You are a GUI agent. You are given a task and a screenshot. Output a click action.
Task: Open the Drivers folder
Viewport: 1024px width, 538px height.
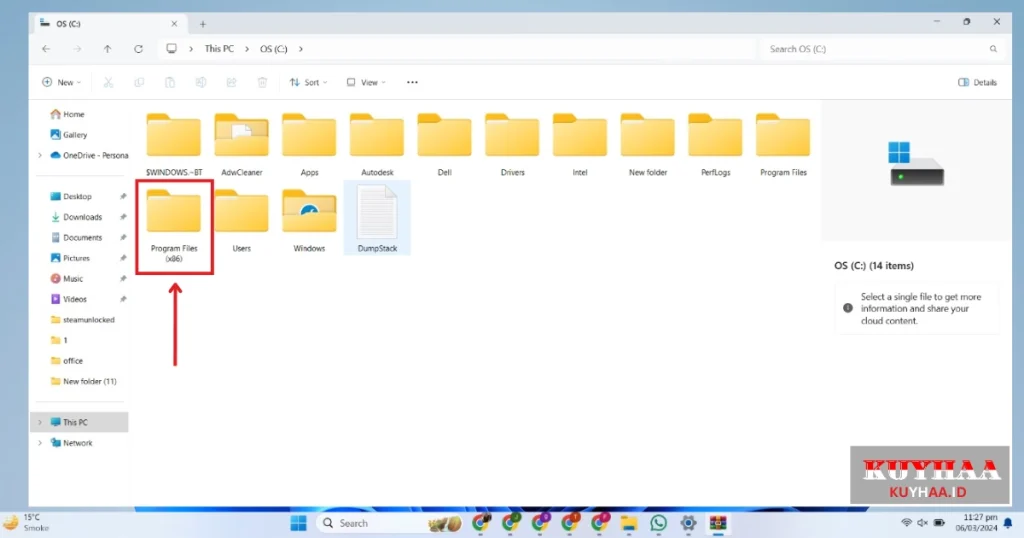(x=512, y=143)
